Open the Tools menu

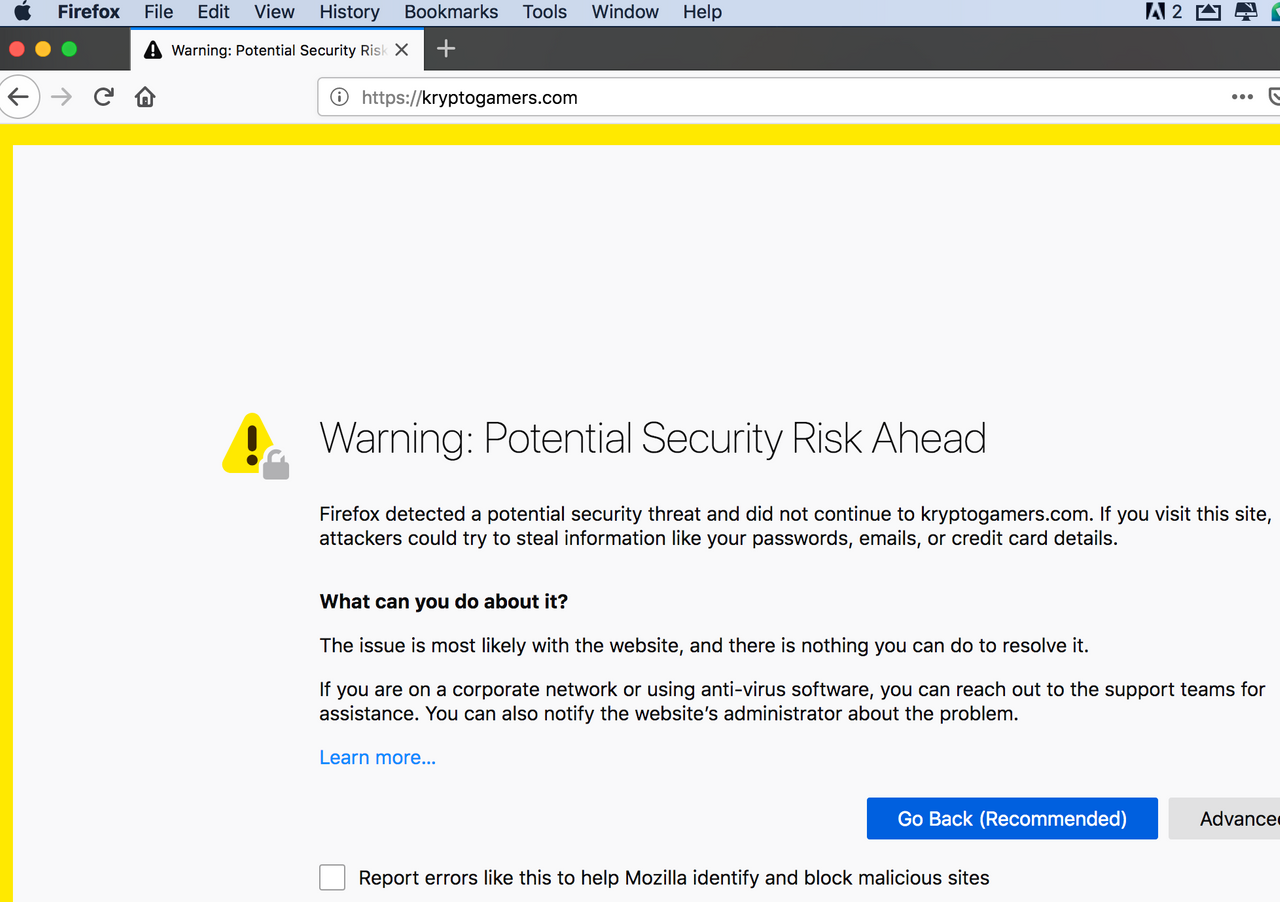(x=545, y=12)
